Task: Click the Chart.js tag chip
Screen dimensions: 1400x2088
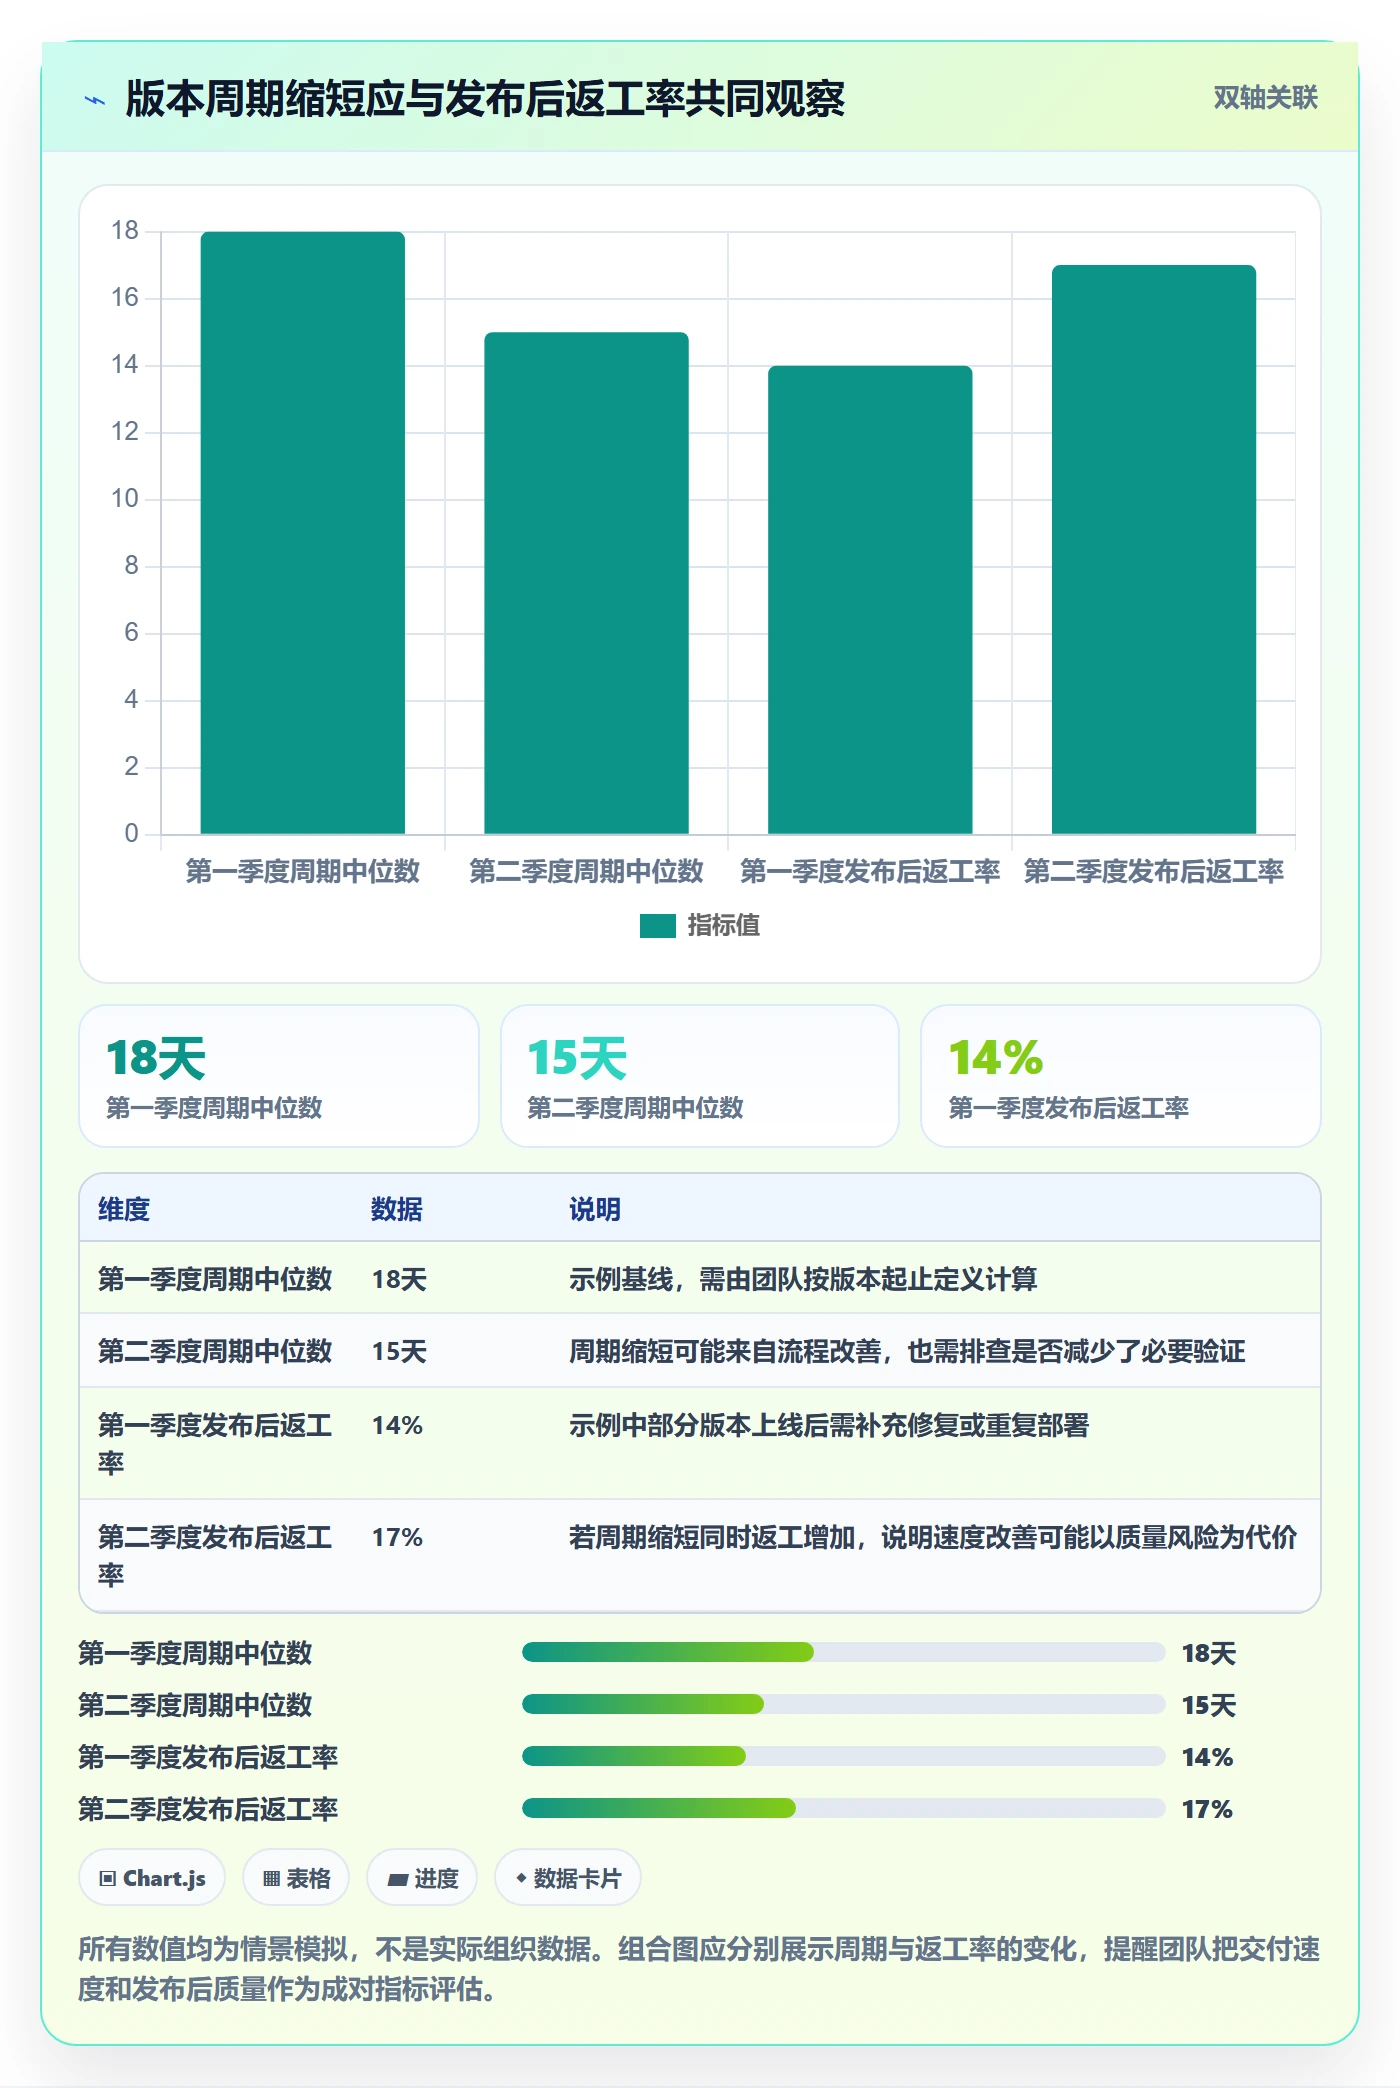Action: point(152,1878)
